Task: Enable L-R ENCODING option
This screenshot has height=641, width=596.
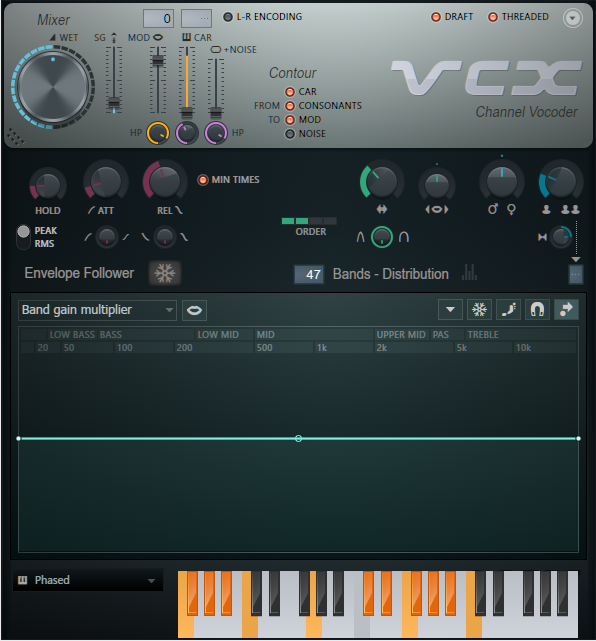Action: click(x=228, y=17)
